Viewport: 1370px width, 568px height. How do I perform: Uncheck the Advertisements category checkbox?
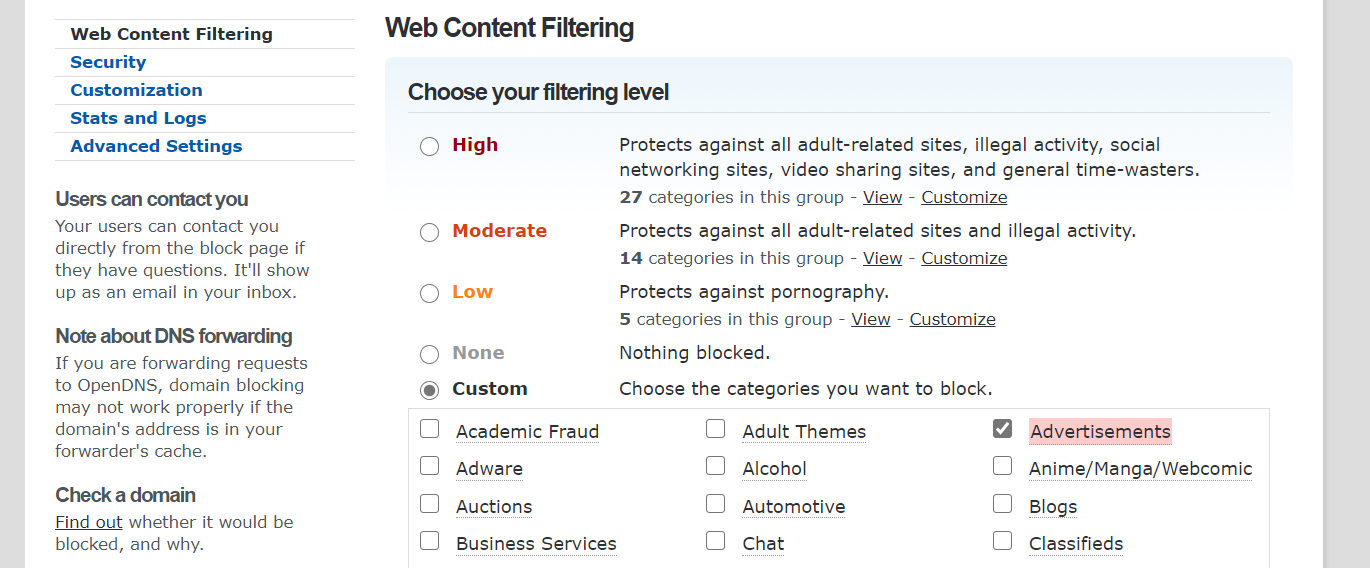pos(1002,429)
